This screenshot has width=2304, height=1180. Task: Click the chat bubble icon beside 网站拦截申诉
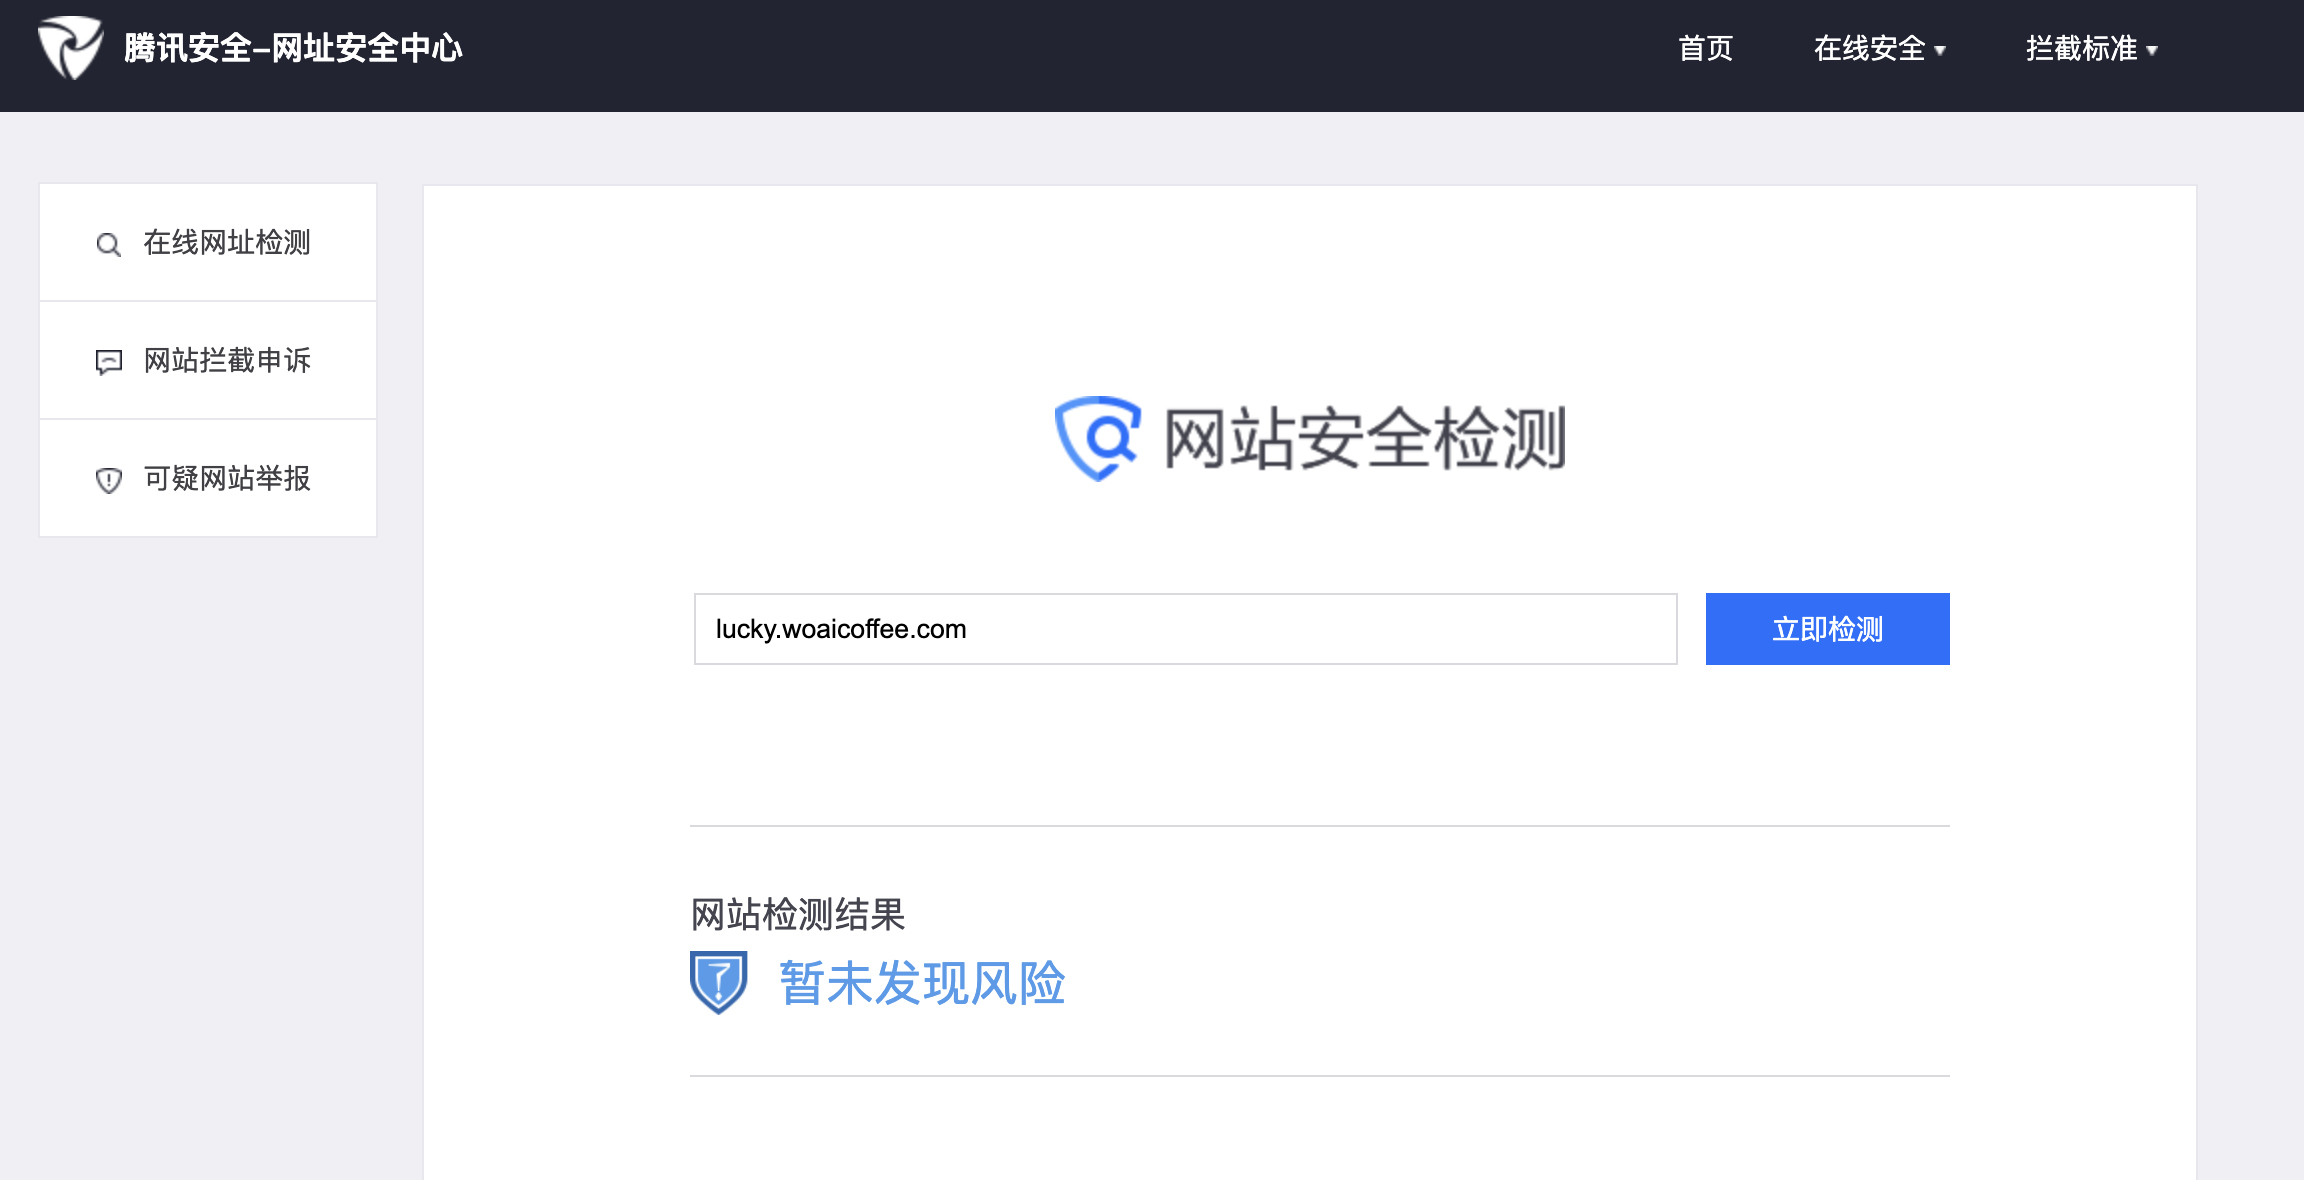pos(108,361)
